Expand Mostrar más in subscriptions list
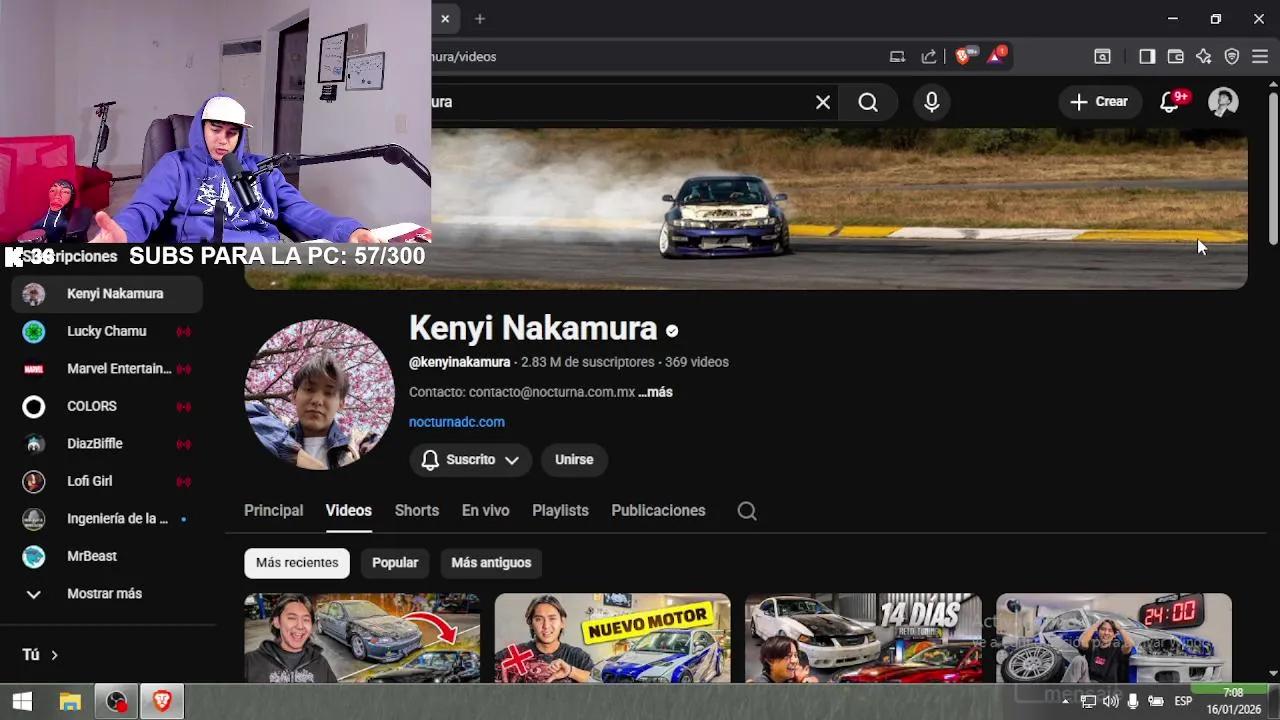This screenshot has width=1280, height=720. click(x=107, y=594)
